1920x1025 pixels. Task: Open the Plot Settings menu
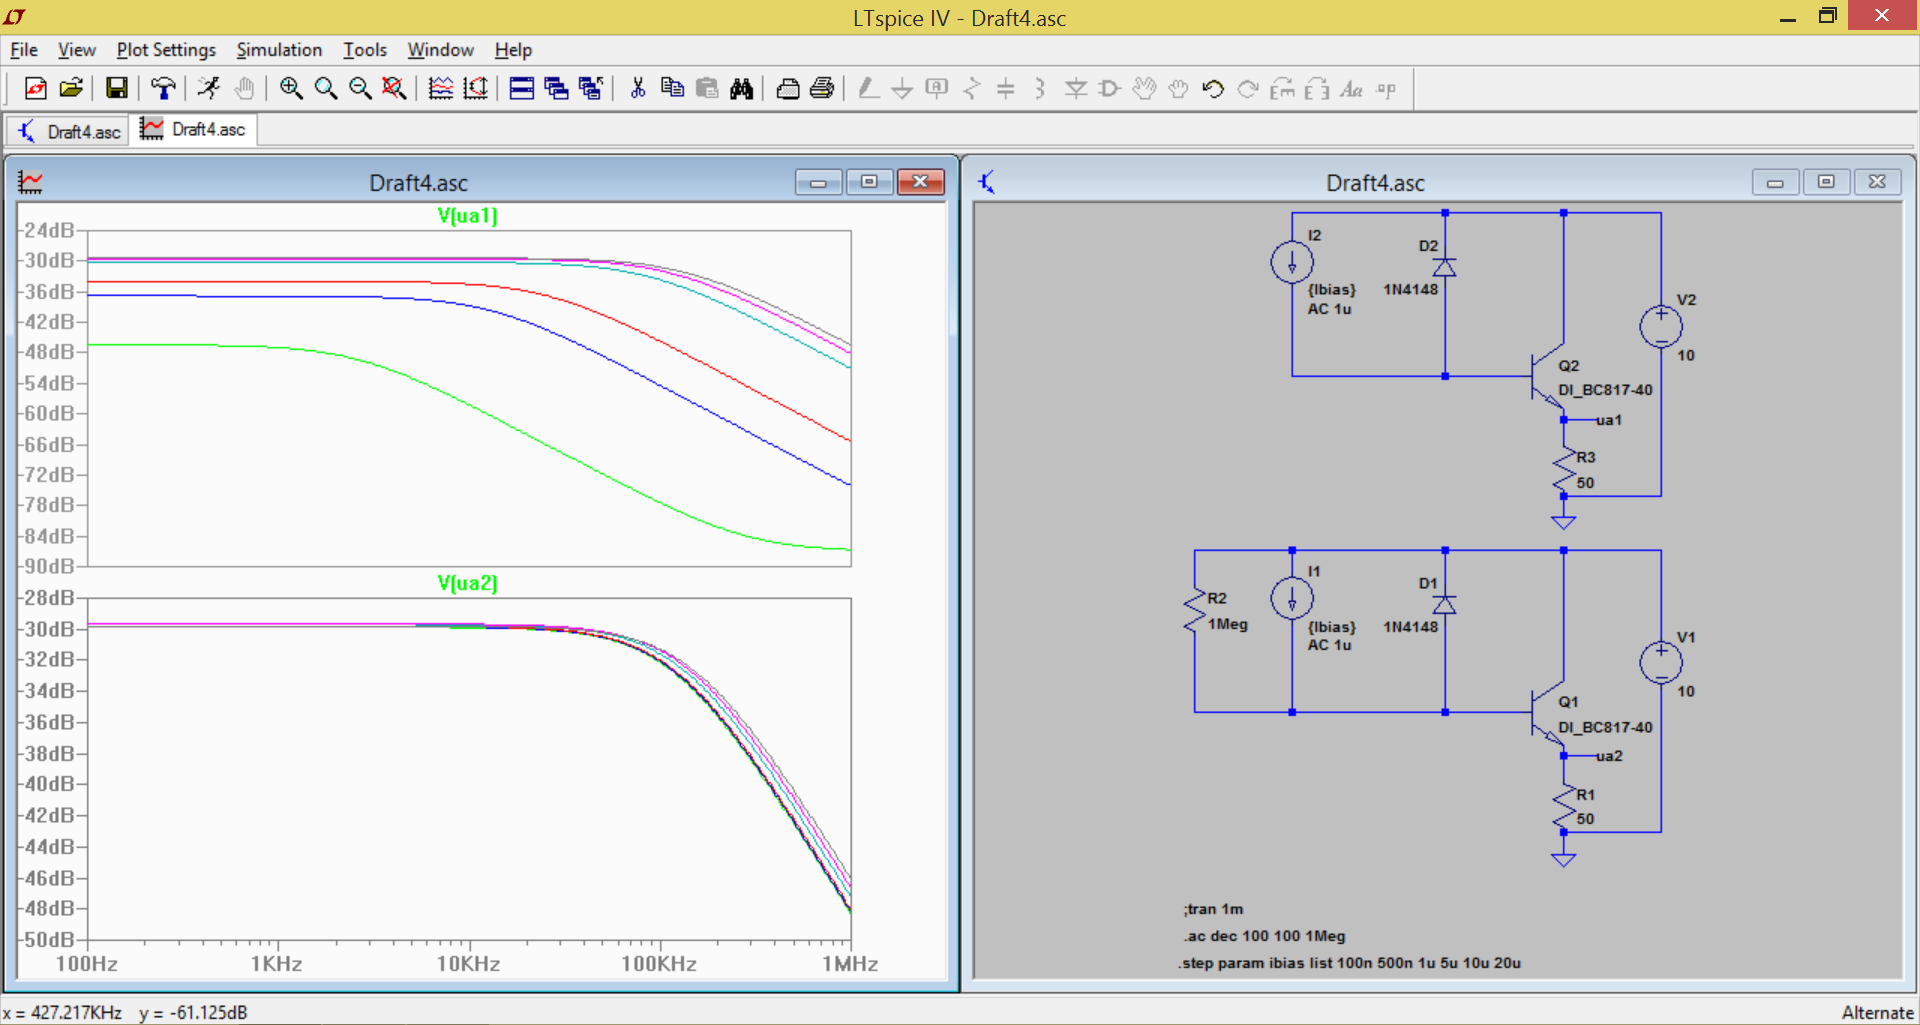(166, 50)
